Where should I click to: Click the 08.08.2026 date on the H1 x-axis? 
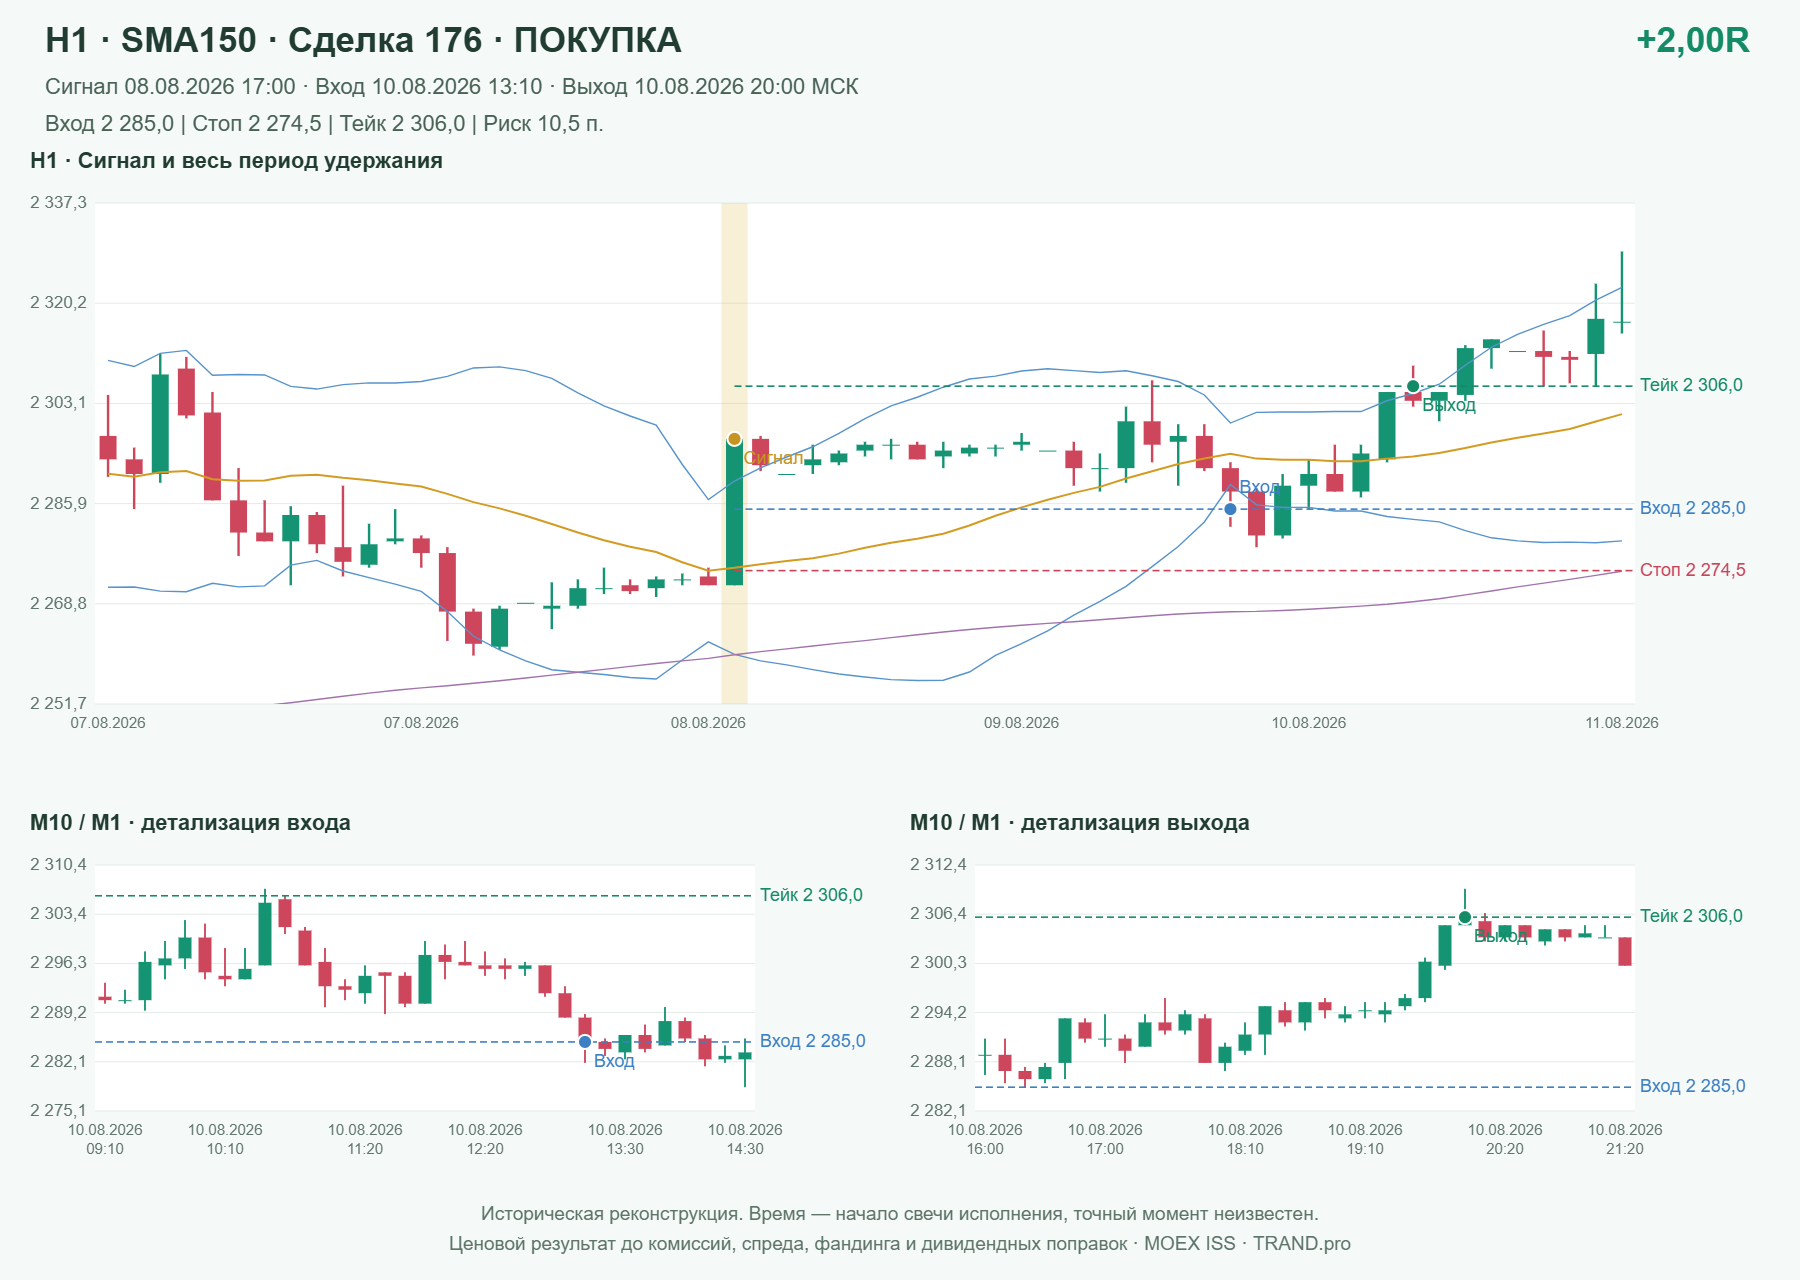click(708, 723)
